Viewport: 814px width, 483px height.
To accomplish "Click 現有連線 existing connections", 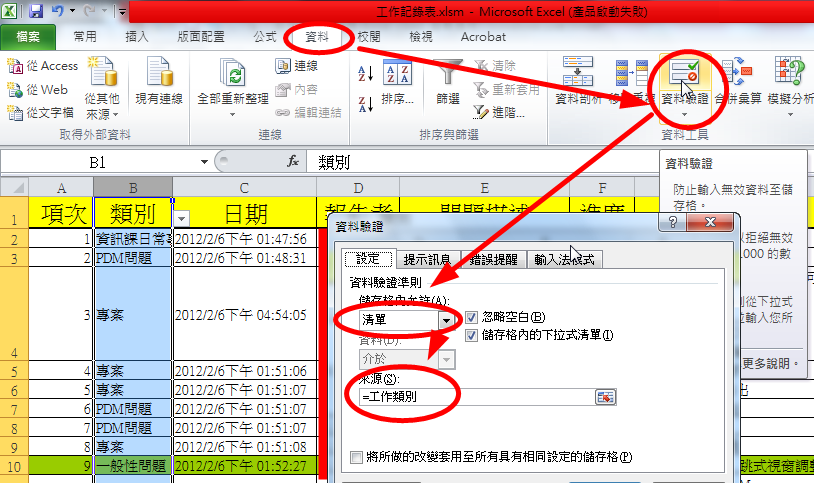I will (x=159, y=80).
